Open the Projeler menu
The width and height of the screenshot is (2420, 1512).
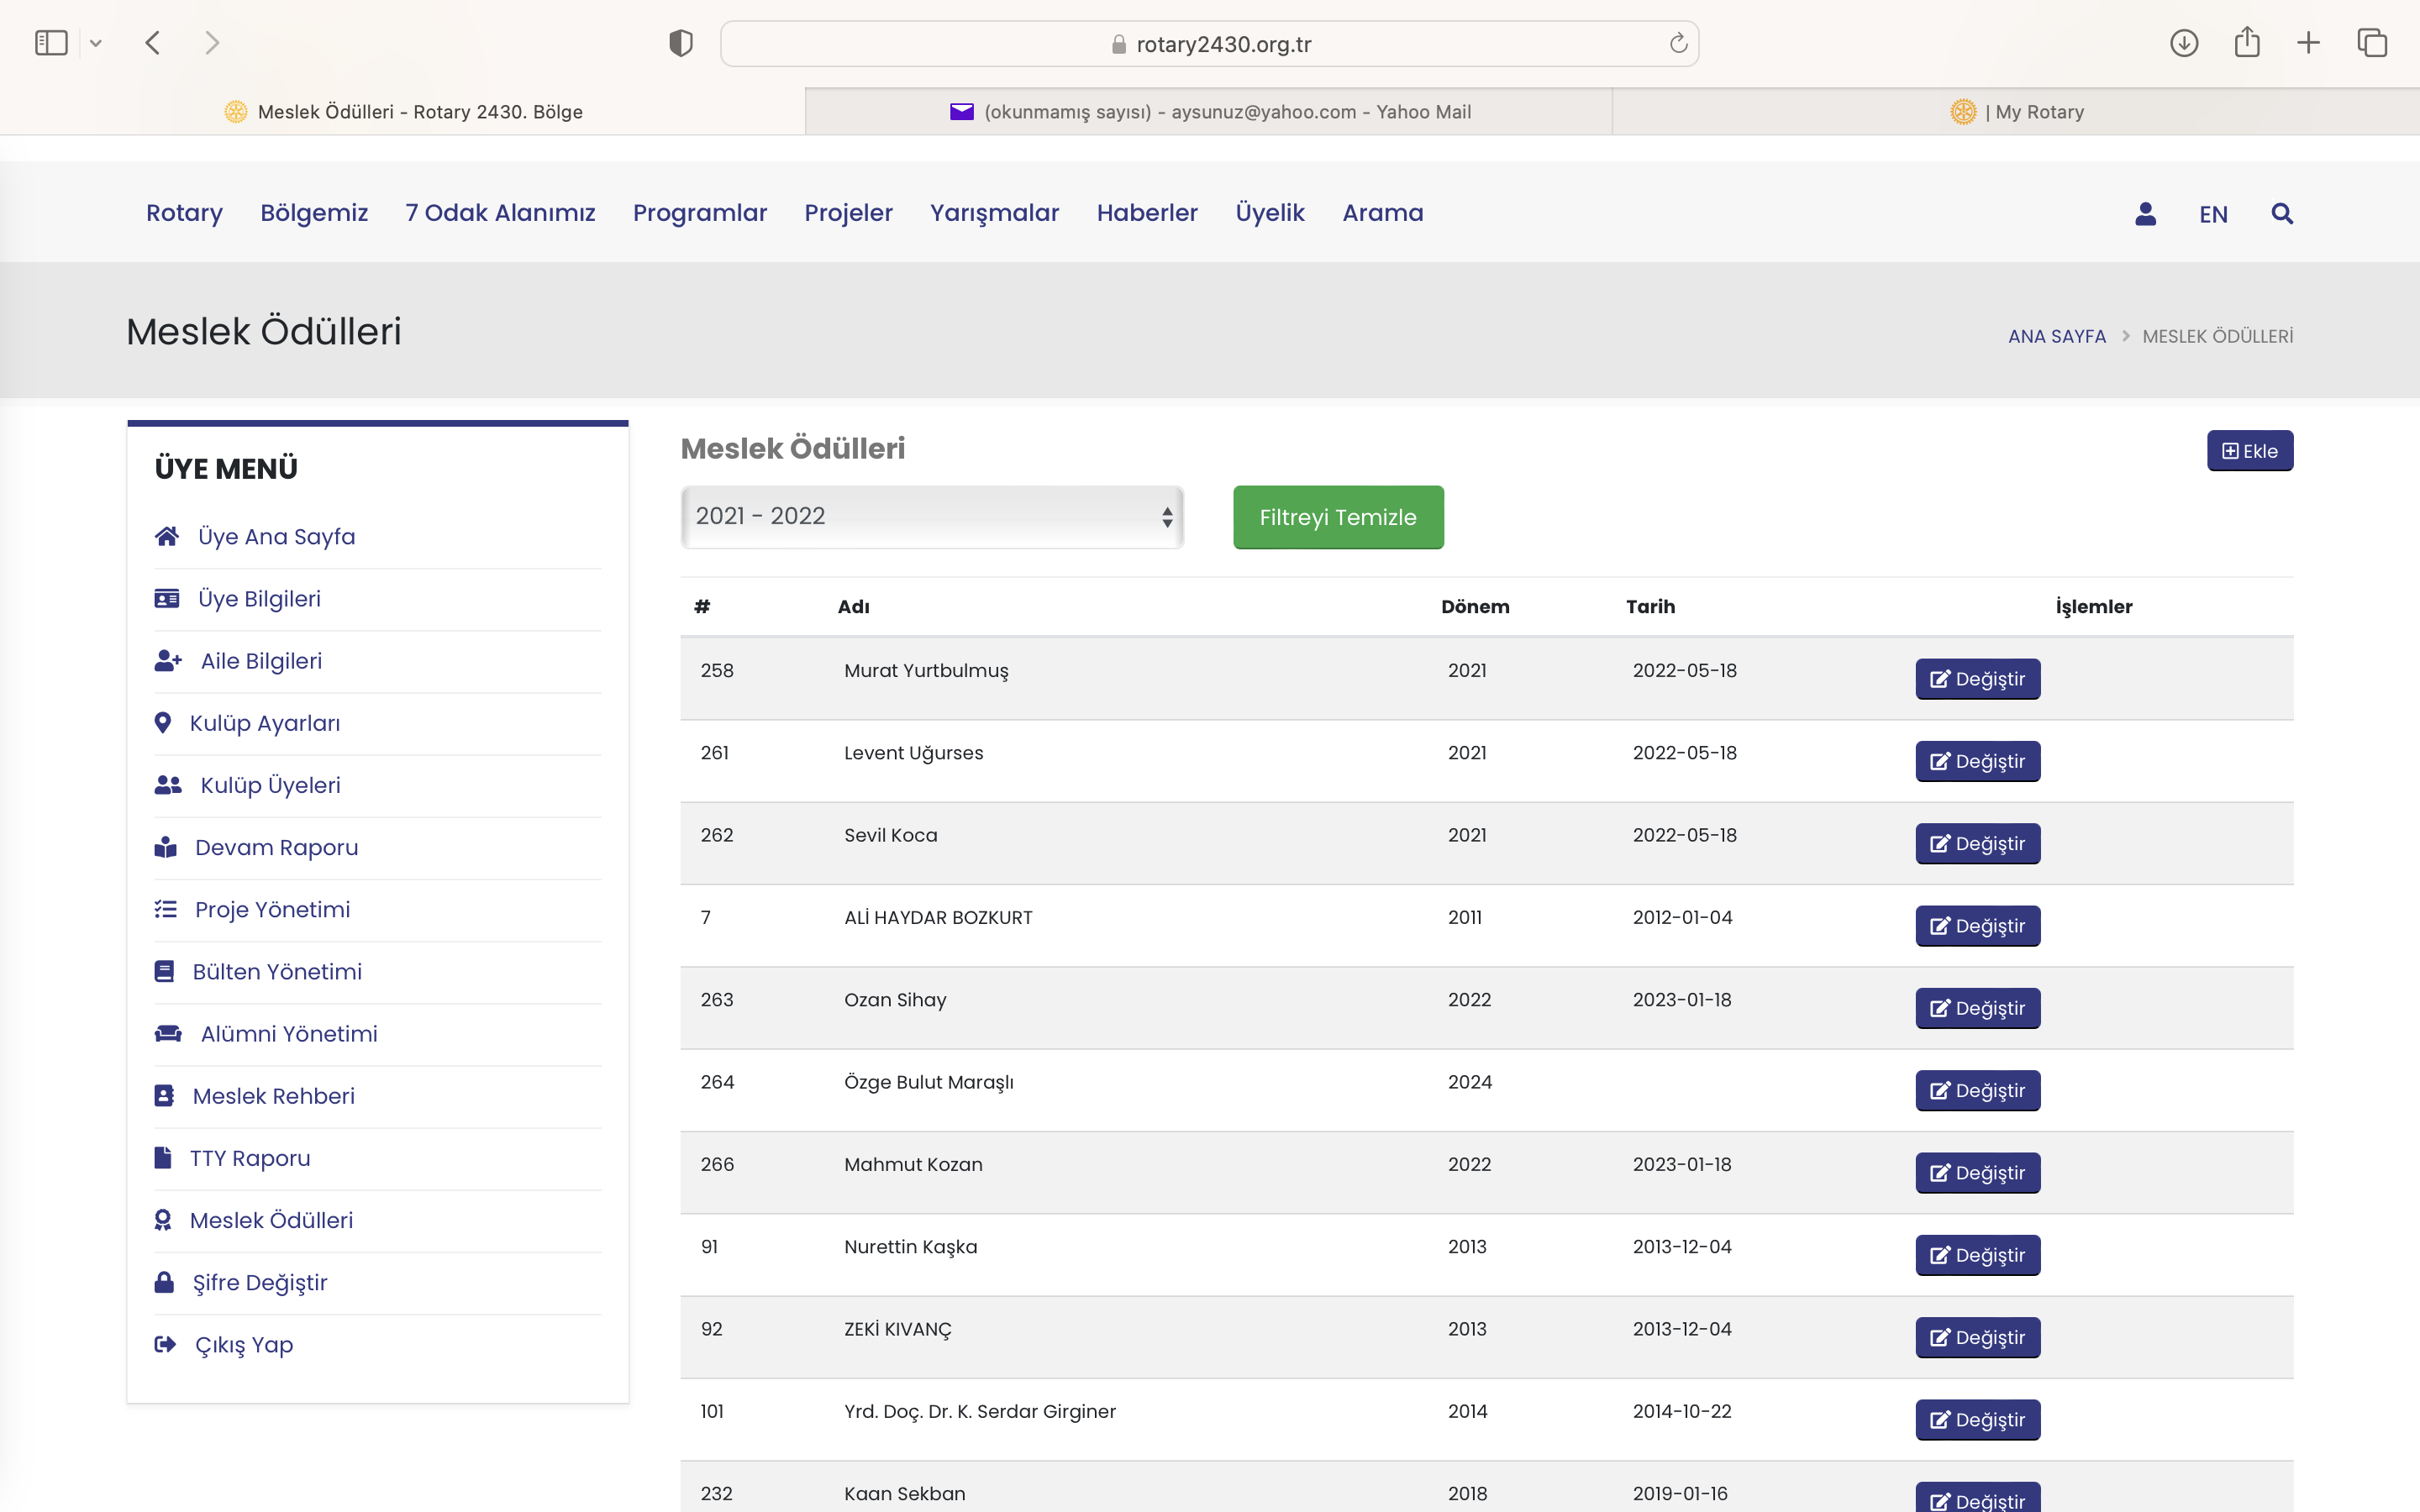click(x=848, y=213)
